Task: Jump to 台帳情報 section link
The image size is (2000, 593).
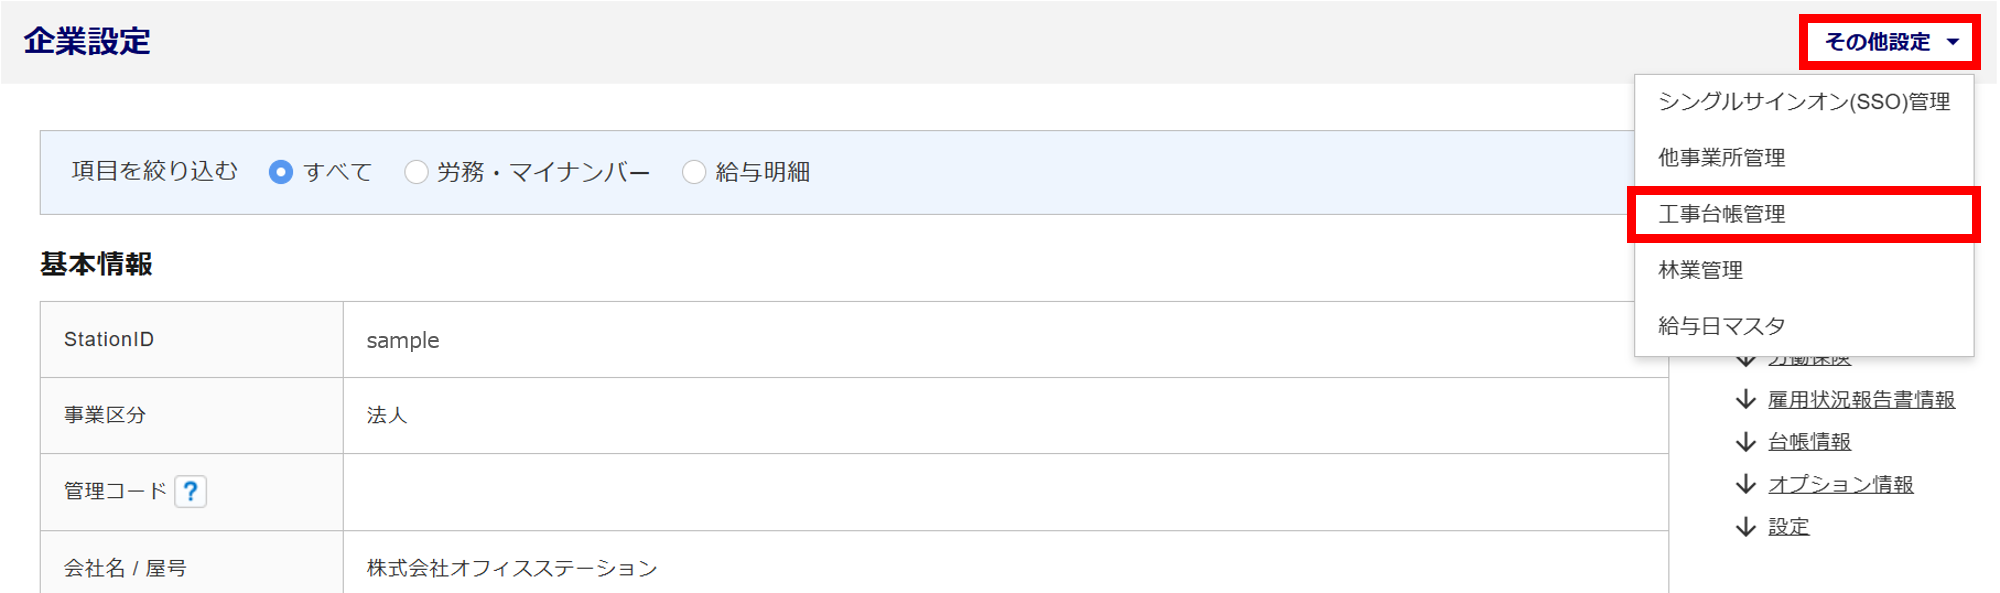Action: pos(1809,441)
